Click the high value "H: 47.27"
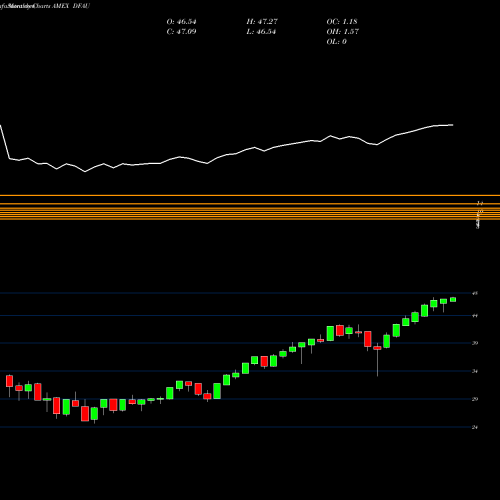Screen dimensions: 500x500 coord(262,22)
